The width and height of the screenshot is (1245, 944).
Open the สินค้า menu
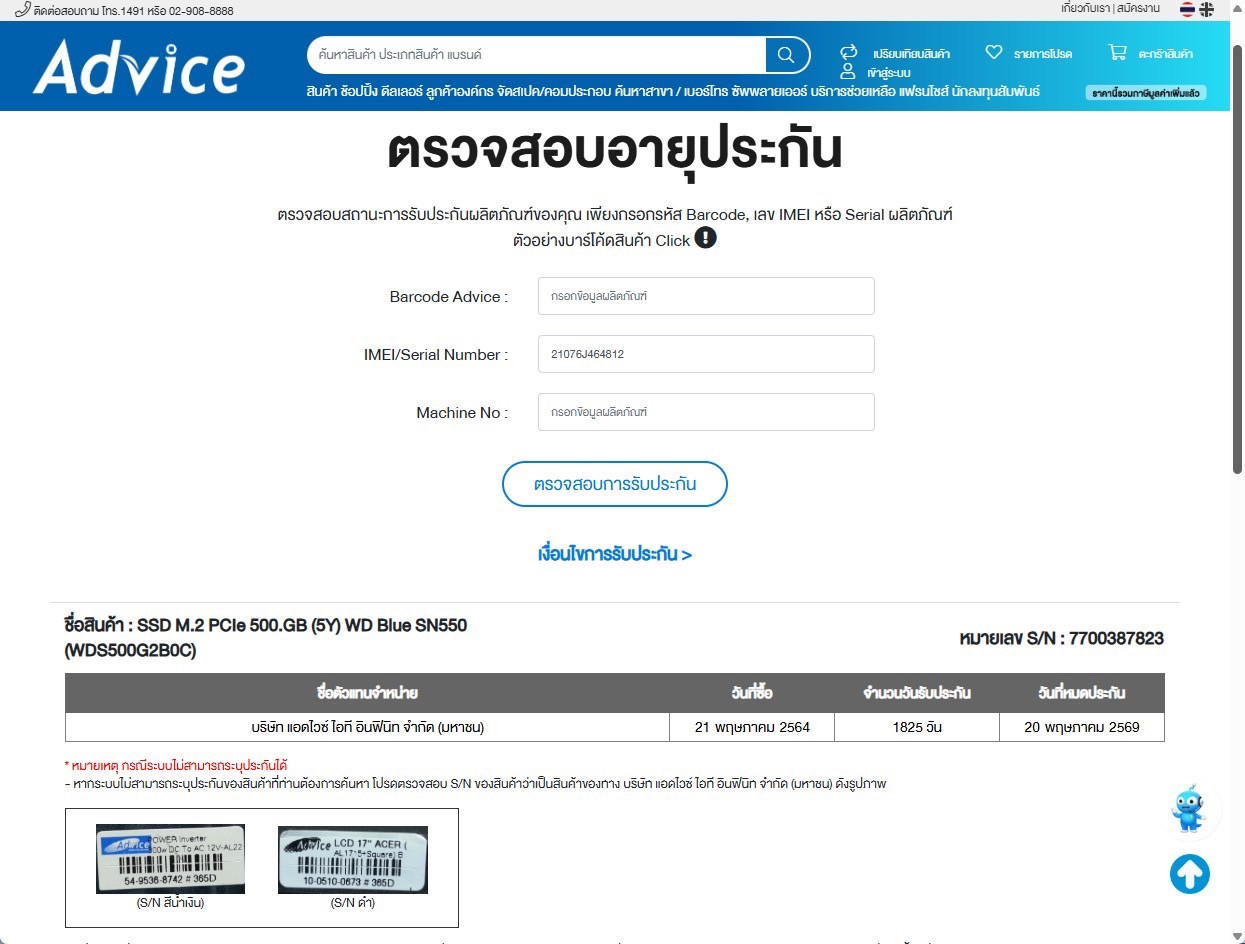pyautogui.click(x=322, y=92)
